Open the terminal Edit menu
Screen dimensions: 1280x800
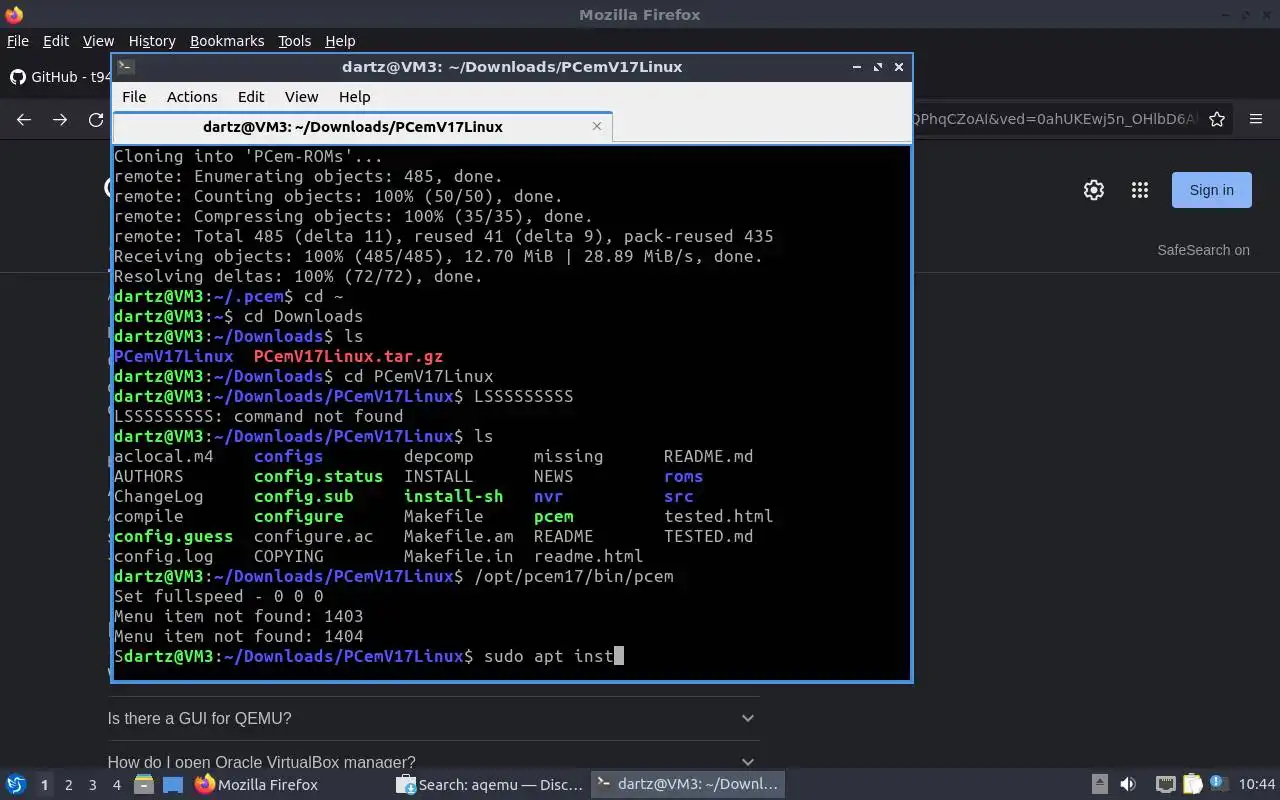pos(251,97)
